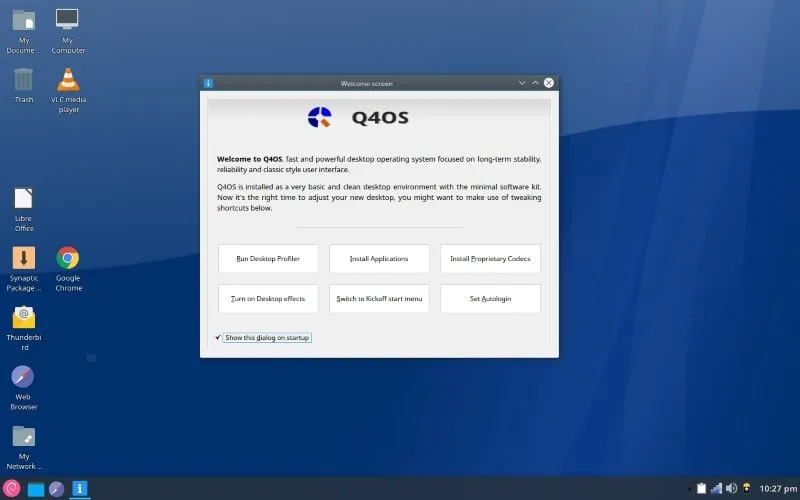This screenshot has height=500, width=800.
Task: Open the clipboard icon in system tray
Action: (701, 488)
